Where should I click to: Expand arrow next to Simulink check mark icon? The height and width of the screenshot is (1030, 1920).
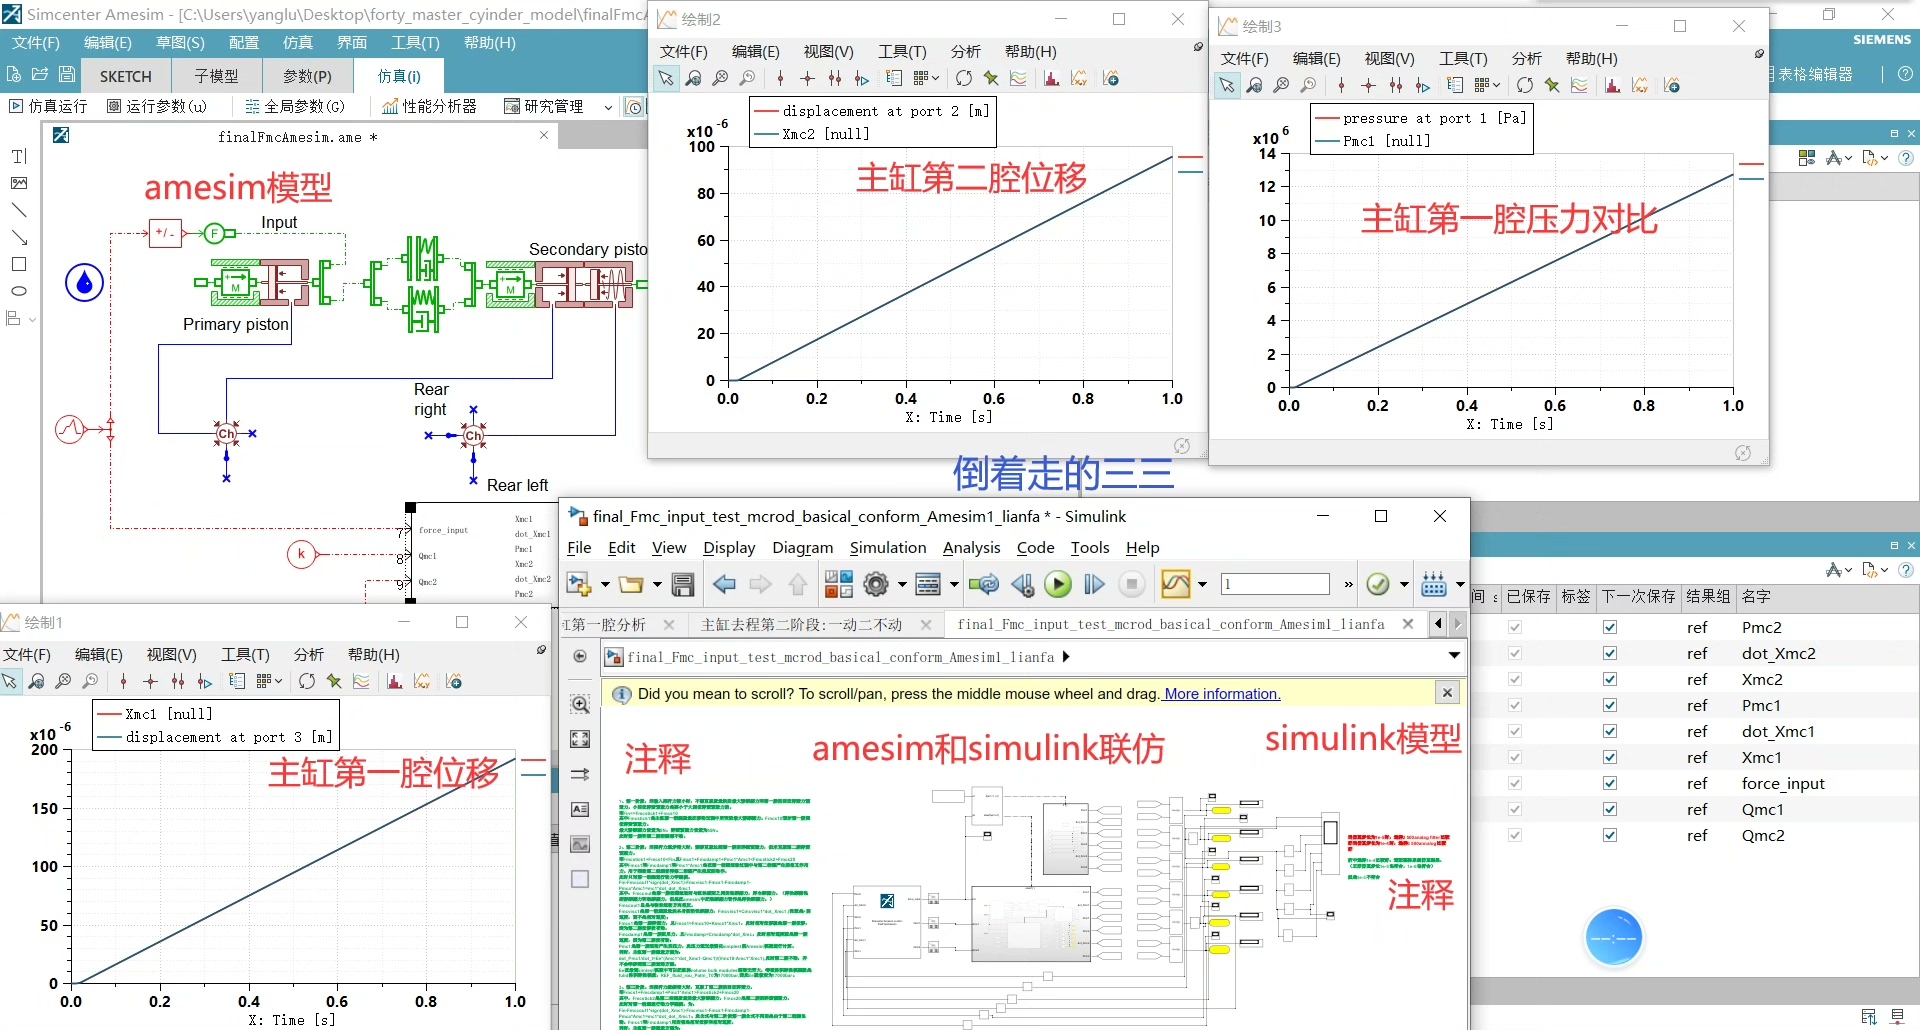click(1404, 585)
